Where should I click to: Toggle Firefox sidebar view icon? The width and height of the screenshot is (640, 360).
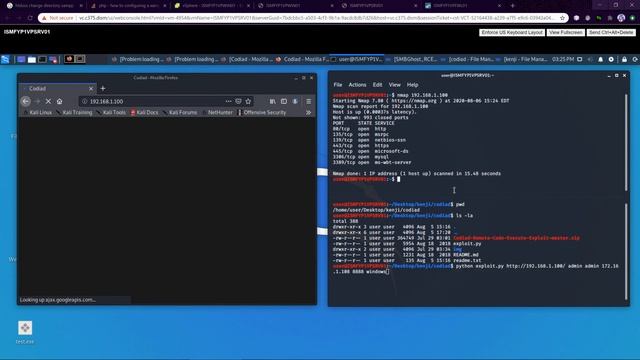[284, 101]
